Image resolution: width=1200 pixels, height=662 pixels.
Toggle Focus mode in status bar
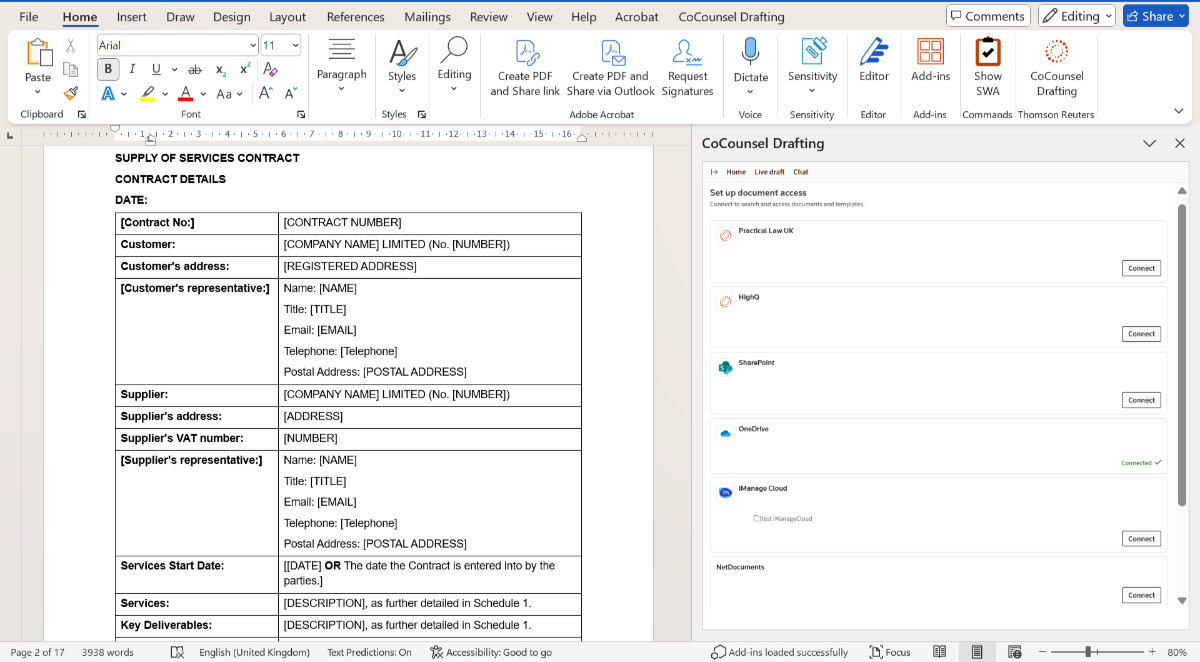(889, 652)
